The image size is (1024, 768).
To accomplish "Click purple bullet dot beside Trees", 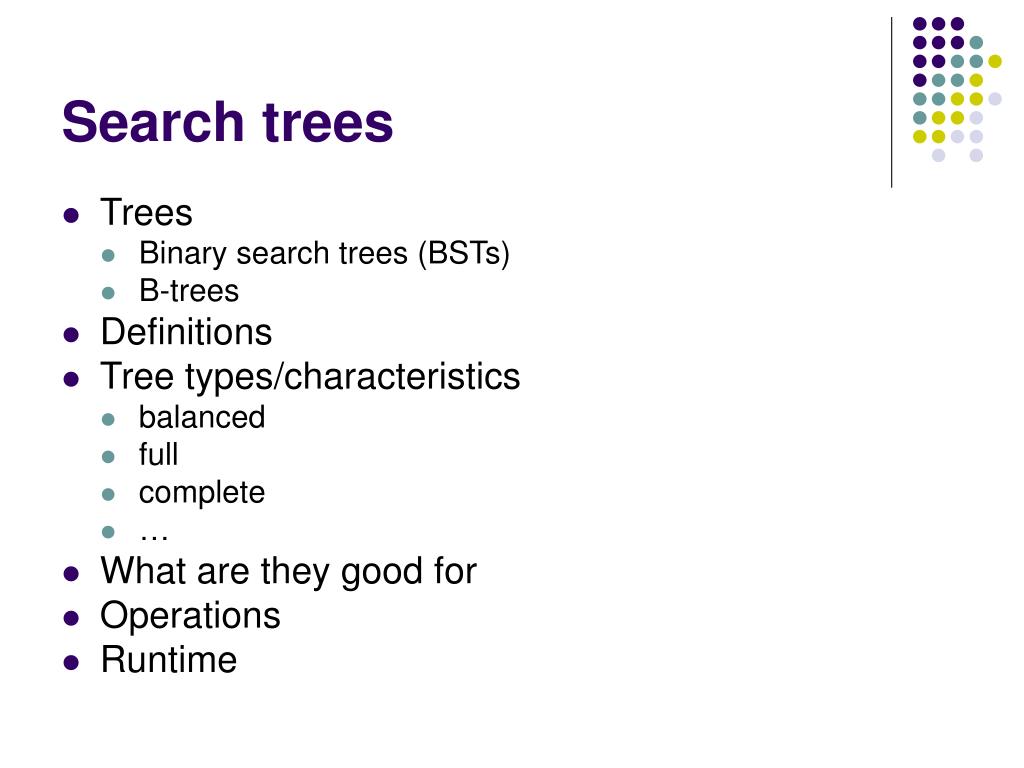I will pos(71,216).
